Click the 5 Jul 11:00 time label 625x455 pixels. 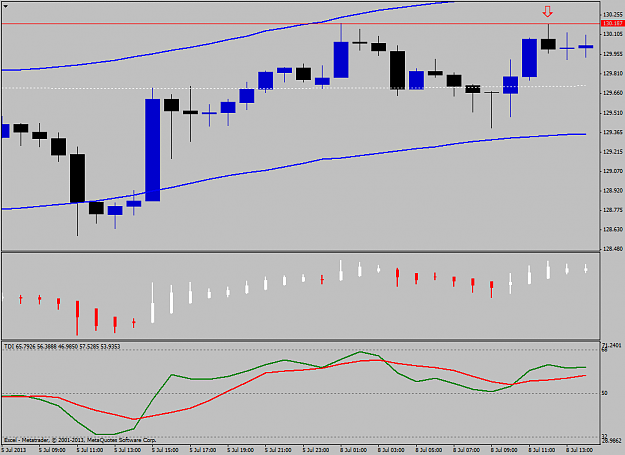point(90,450)
